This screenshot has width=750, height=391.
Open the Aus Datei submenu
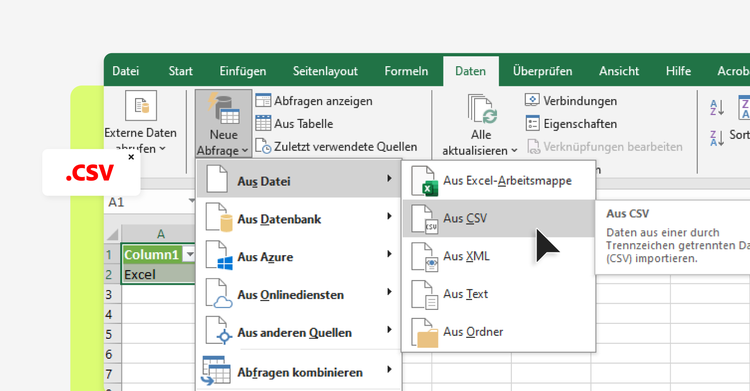point(299,179)
